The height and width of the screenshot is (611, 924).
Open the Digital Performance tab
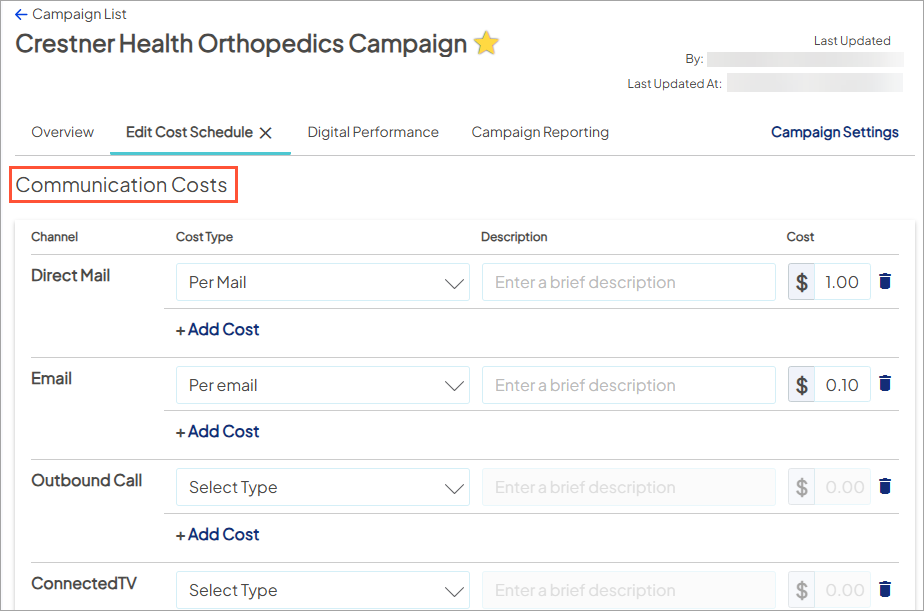(x=373, y=132)
